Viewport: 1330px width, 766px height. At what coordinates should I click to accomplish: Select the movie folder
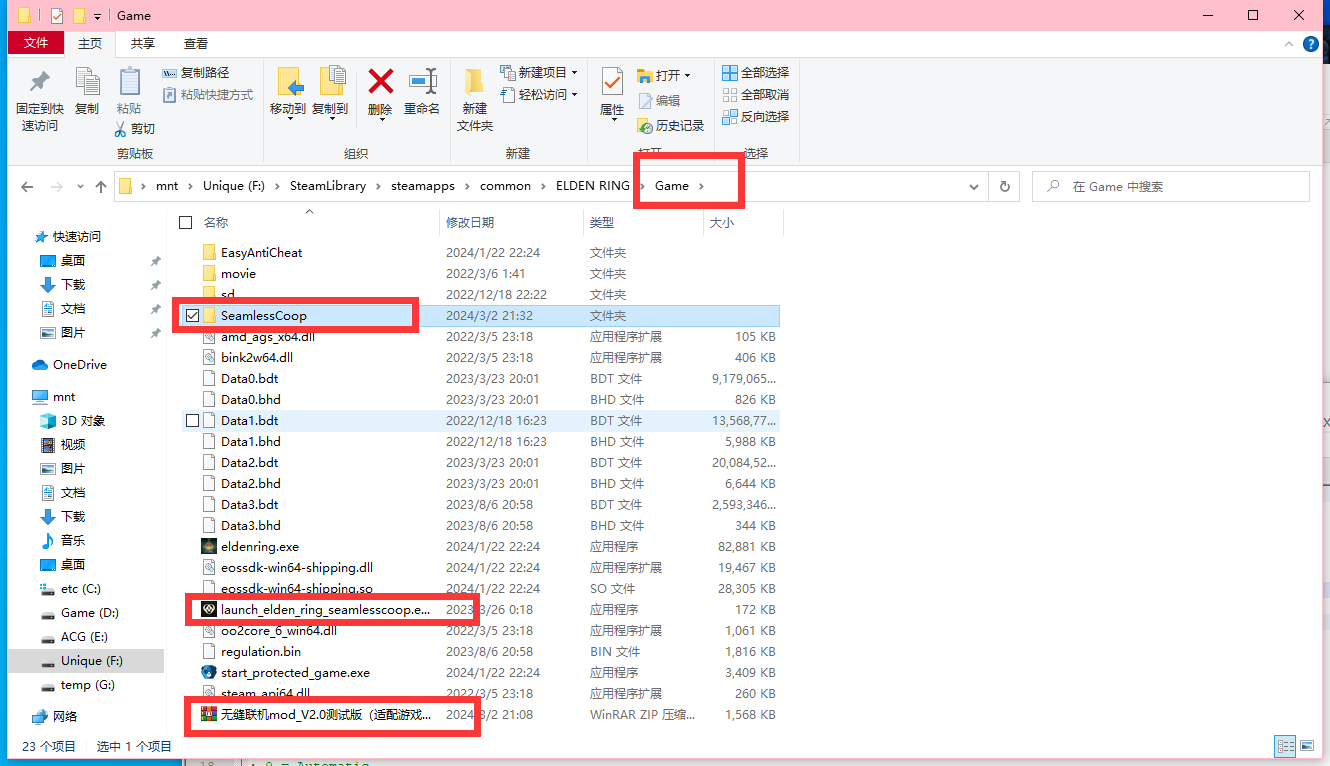tap(238, 274)
